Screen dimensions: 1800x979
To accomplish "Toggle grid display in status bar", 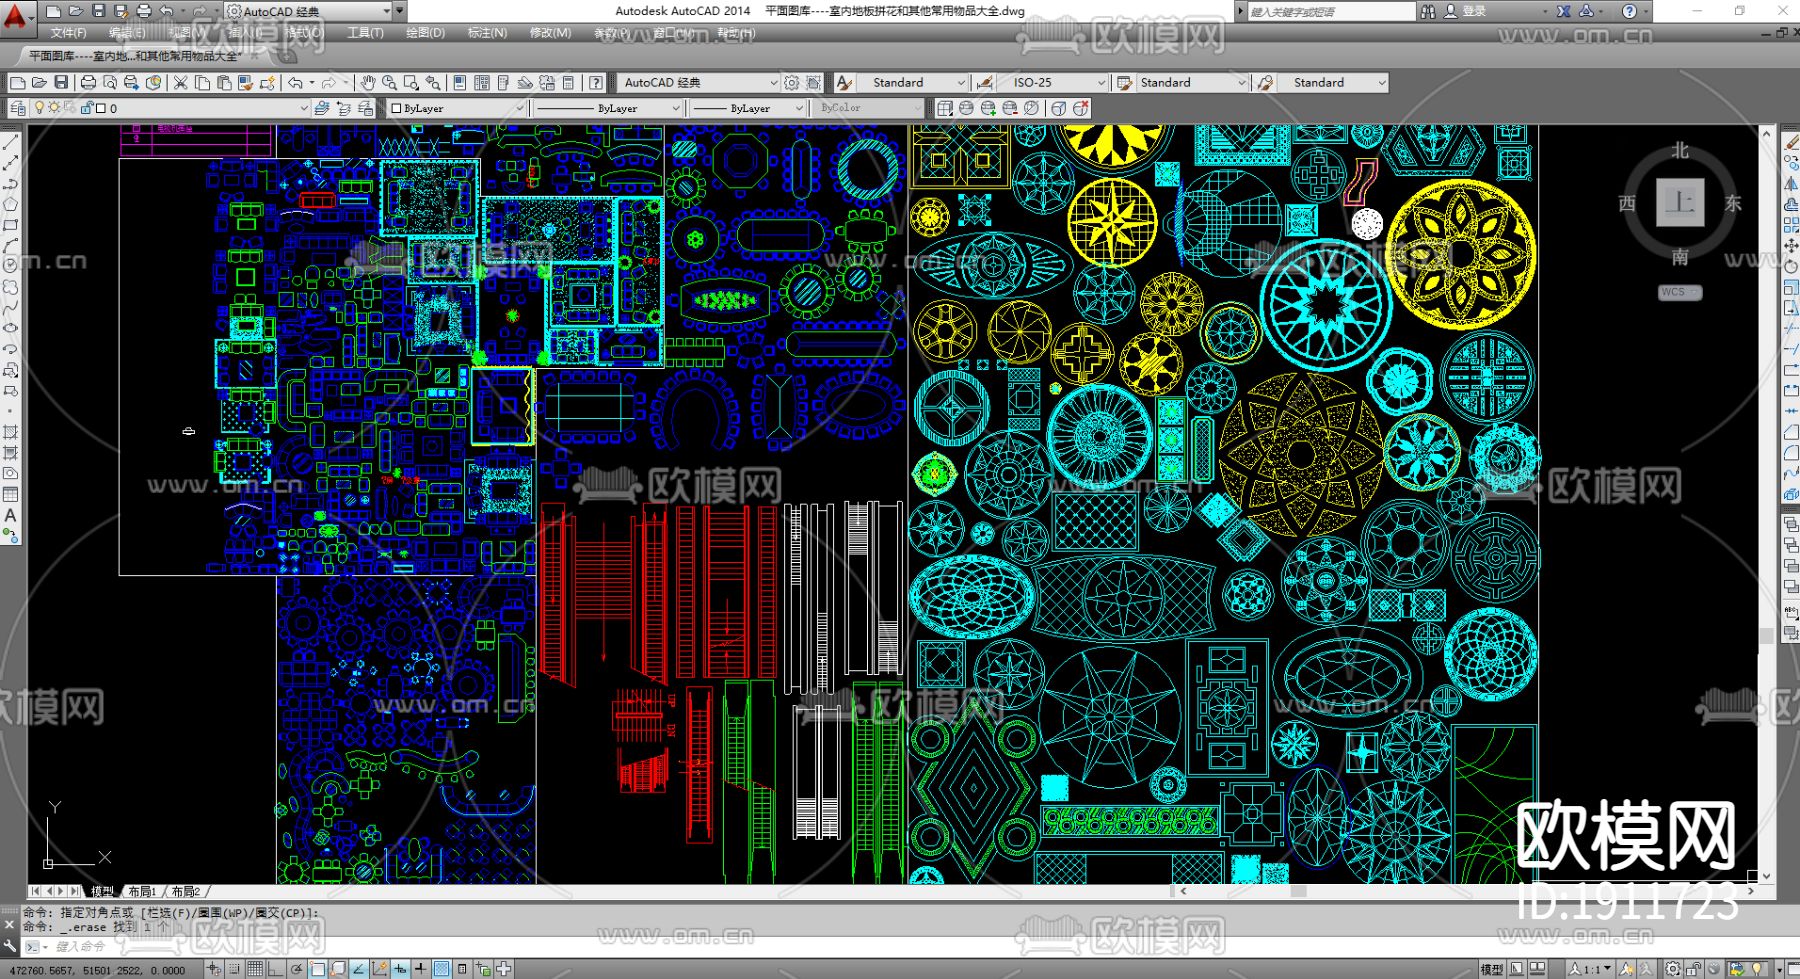I will click(255, 969).
